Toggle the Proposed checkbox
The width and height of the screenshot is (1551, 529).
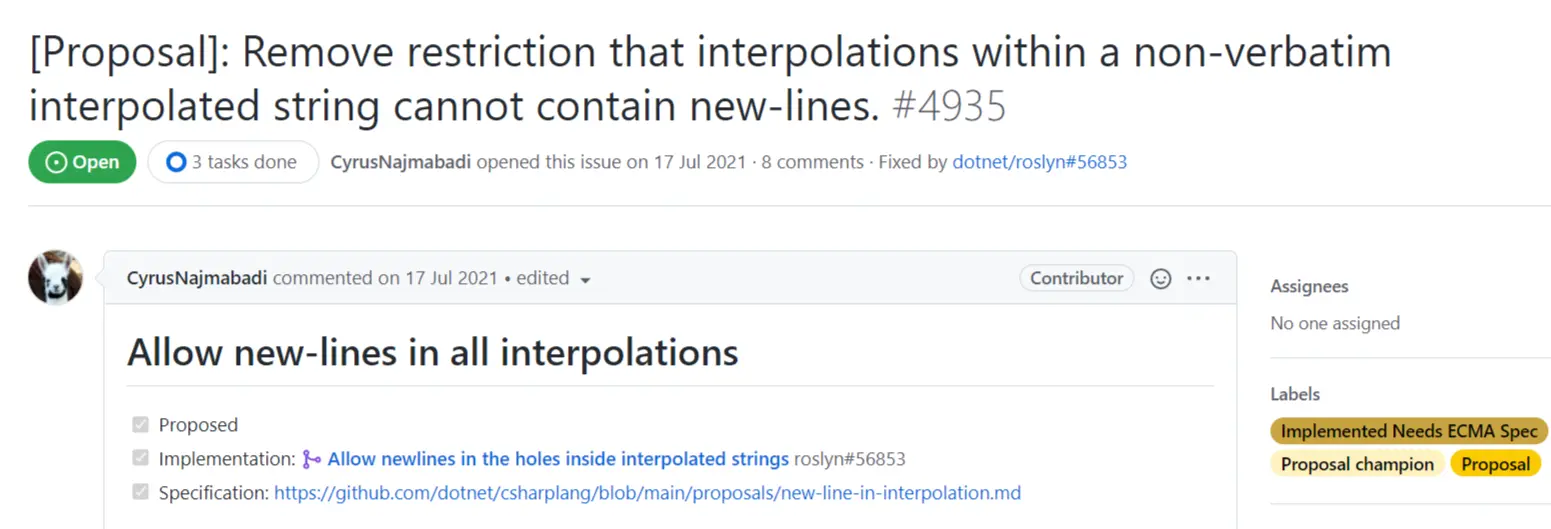[x=140, y=425]
